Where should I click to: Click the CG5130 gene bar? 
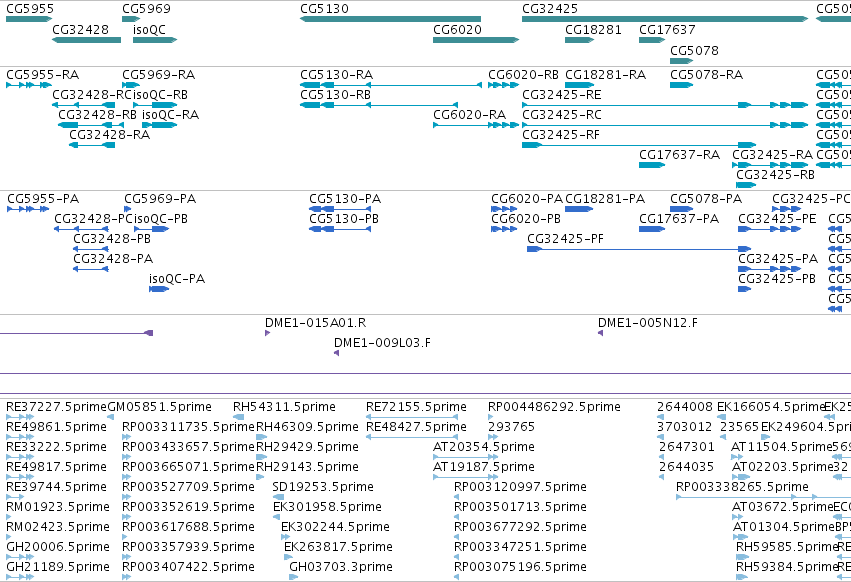tap(390, 19)
